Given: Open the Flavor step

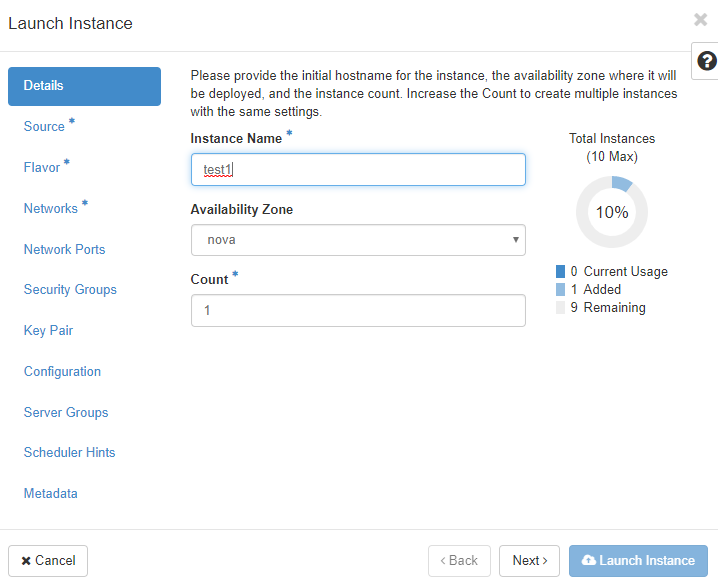Looking at the screenshot, I should (42, 167).
